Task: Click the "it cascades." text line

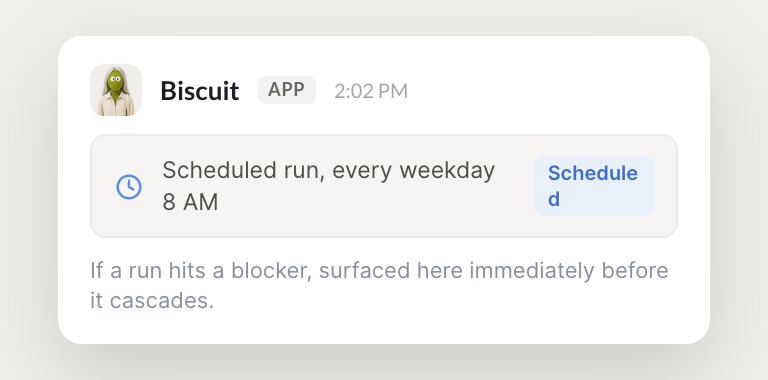Action: coord(152,301)
